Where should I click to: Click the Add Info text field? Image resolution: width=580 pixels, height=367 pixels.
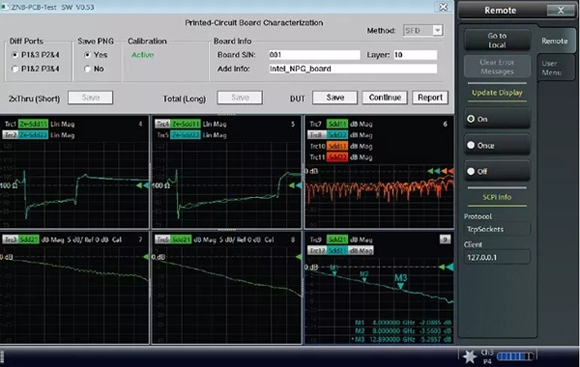point(353,69)
